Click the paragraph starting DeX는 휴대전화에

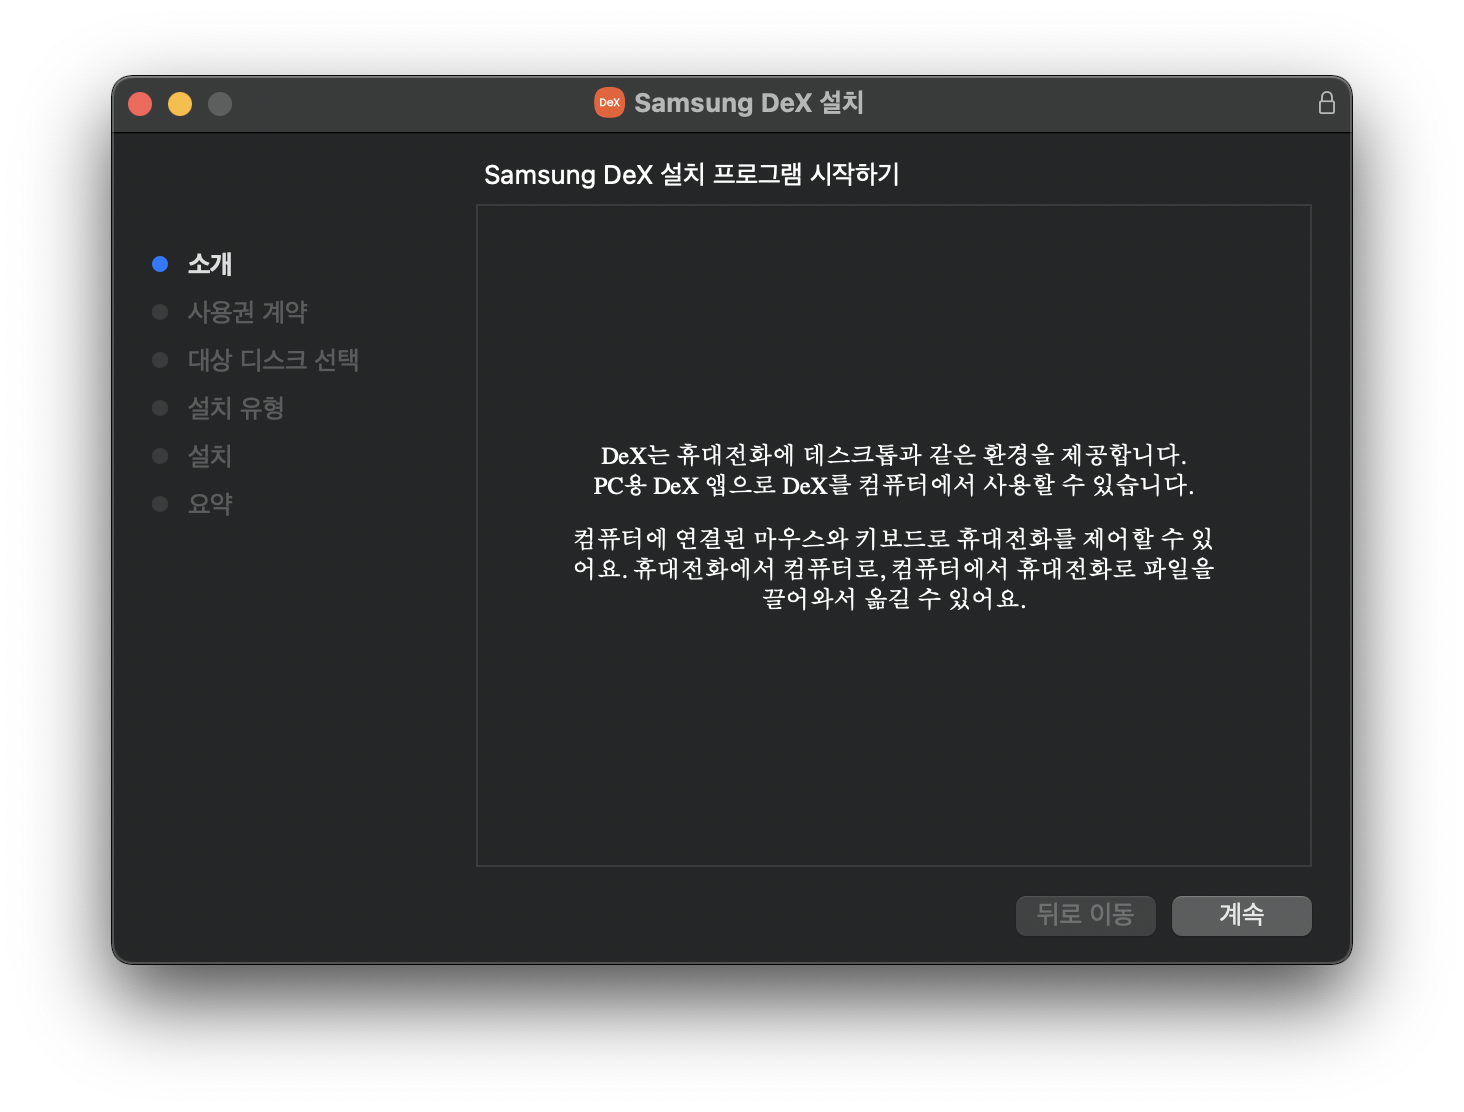click(893, 470)
